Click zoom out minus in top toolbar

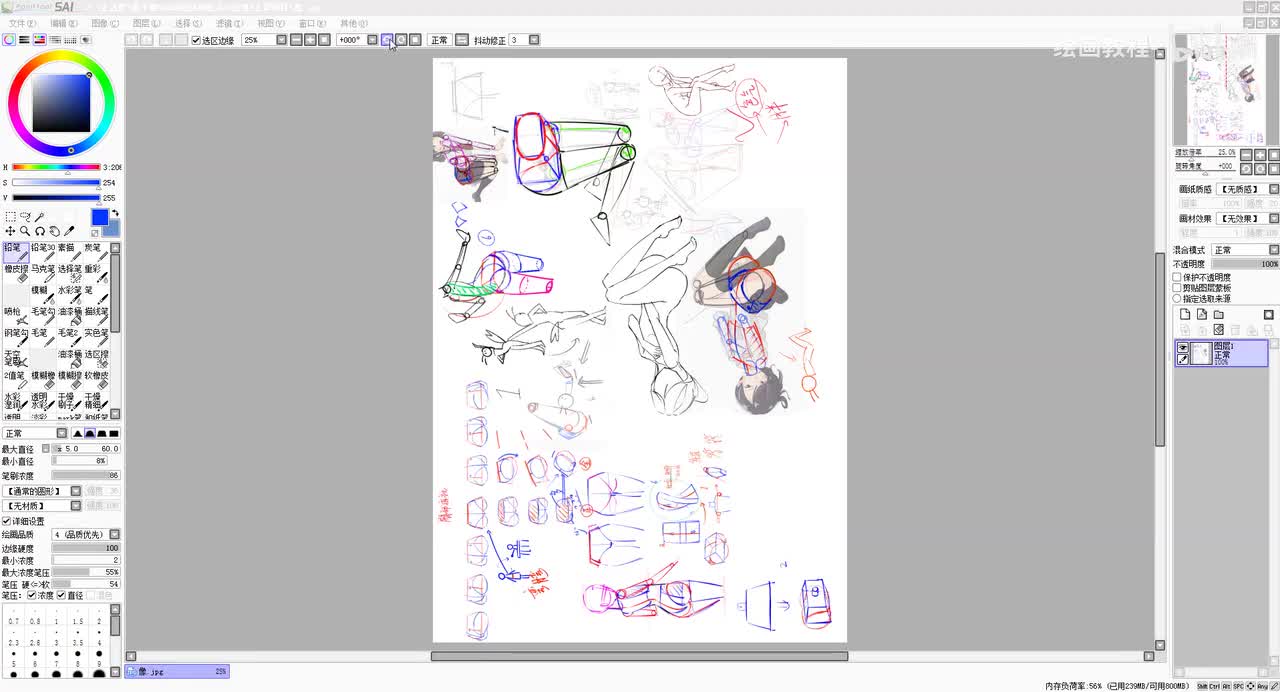point(296,40)
